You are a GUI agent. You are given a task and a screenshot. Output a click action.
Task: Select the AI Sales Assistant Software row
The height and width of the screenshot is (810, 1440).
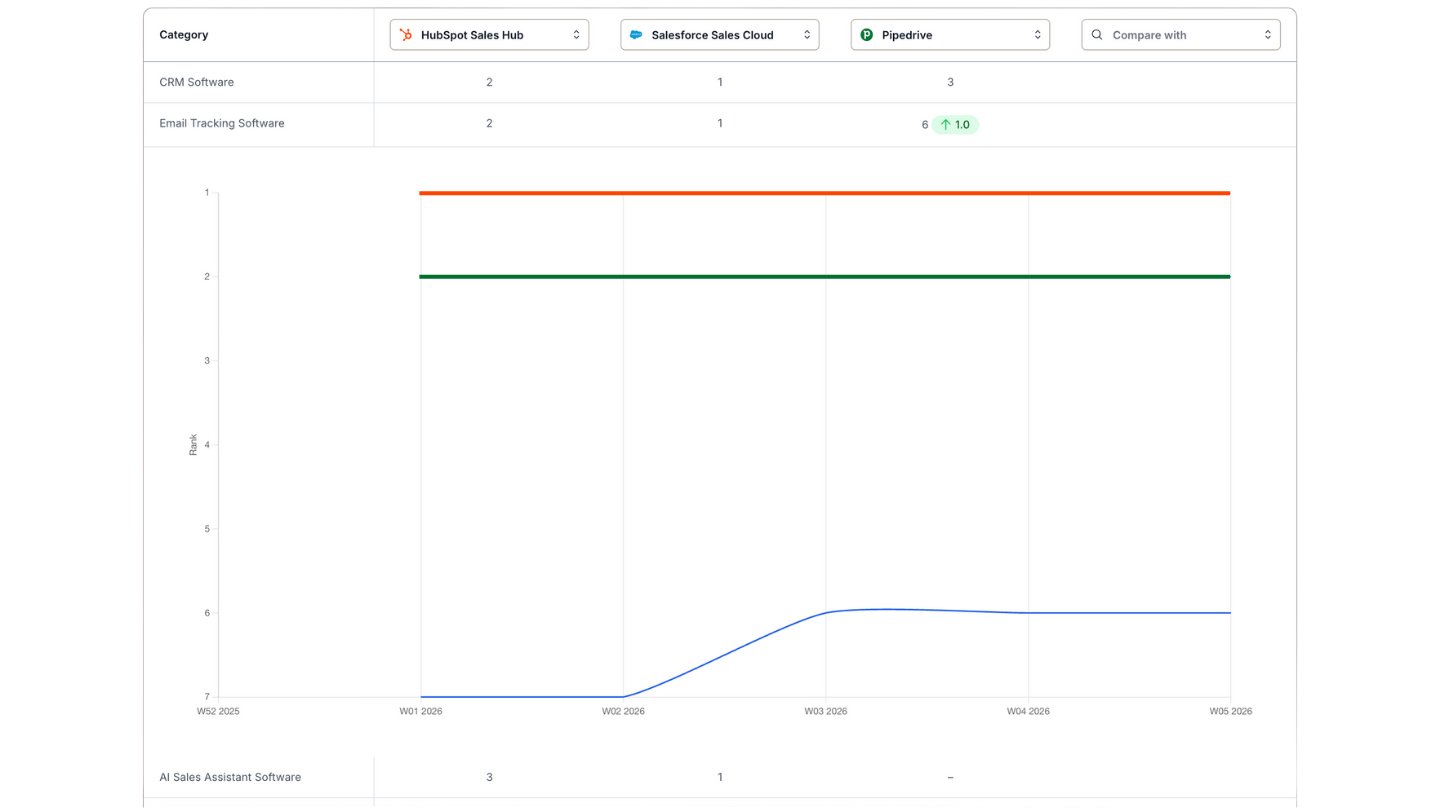720,777
